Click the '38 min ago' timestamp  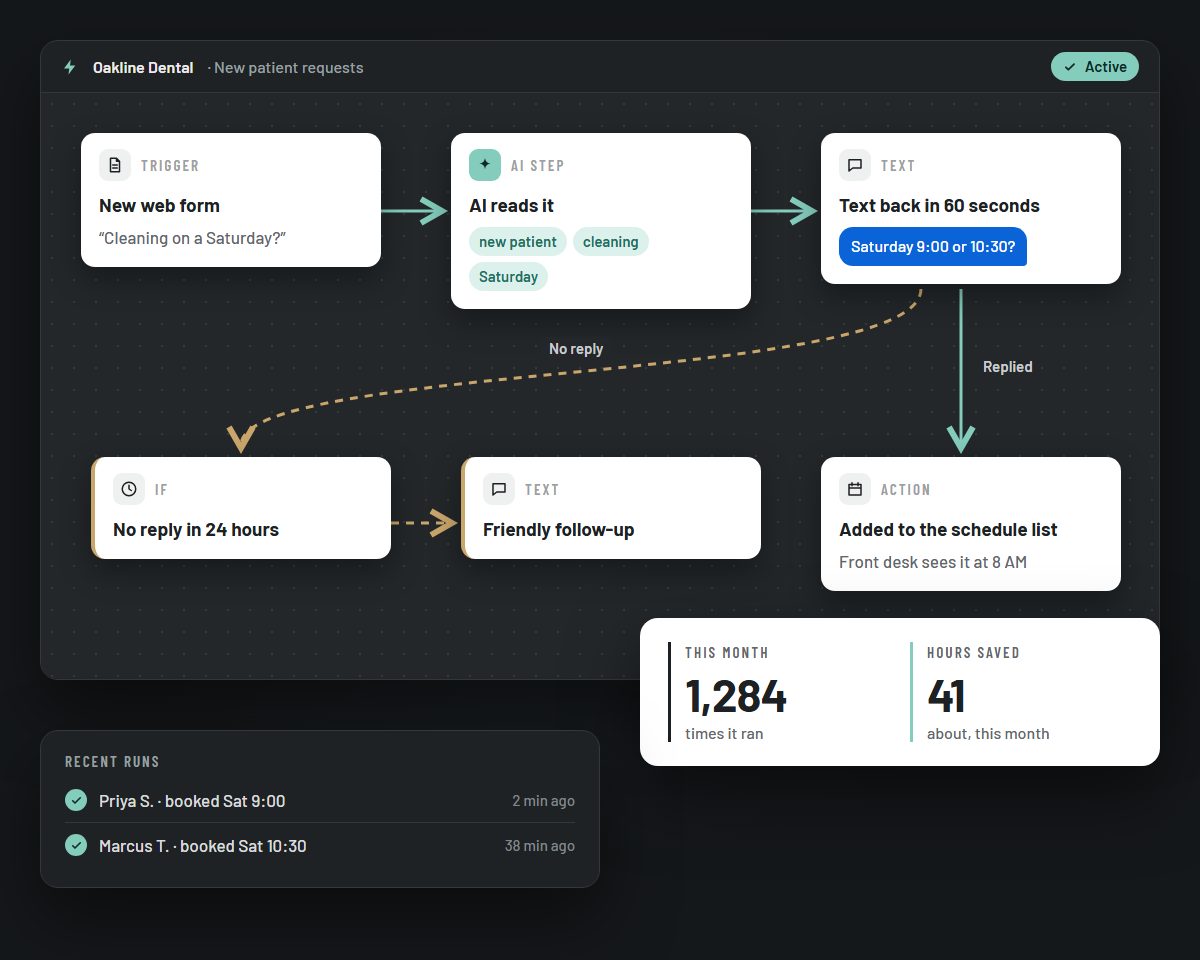[540, 846]
